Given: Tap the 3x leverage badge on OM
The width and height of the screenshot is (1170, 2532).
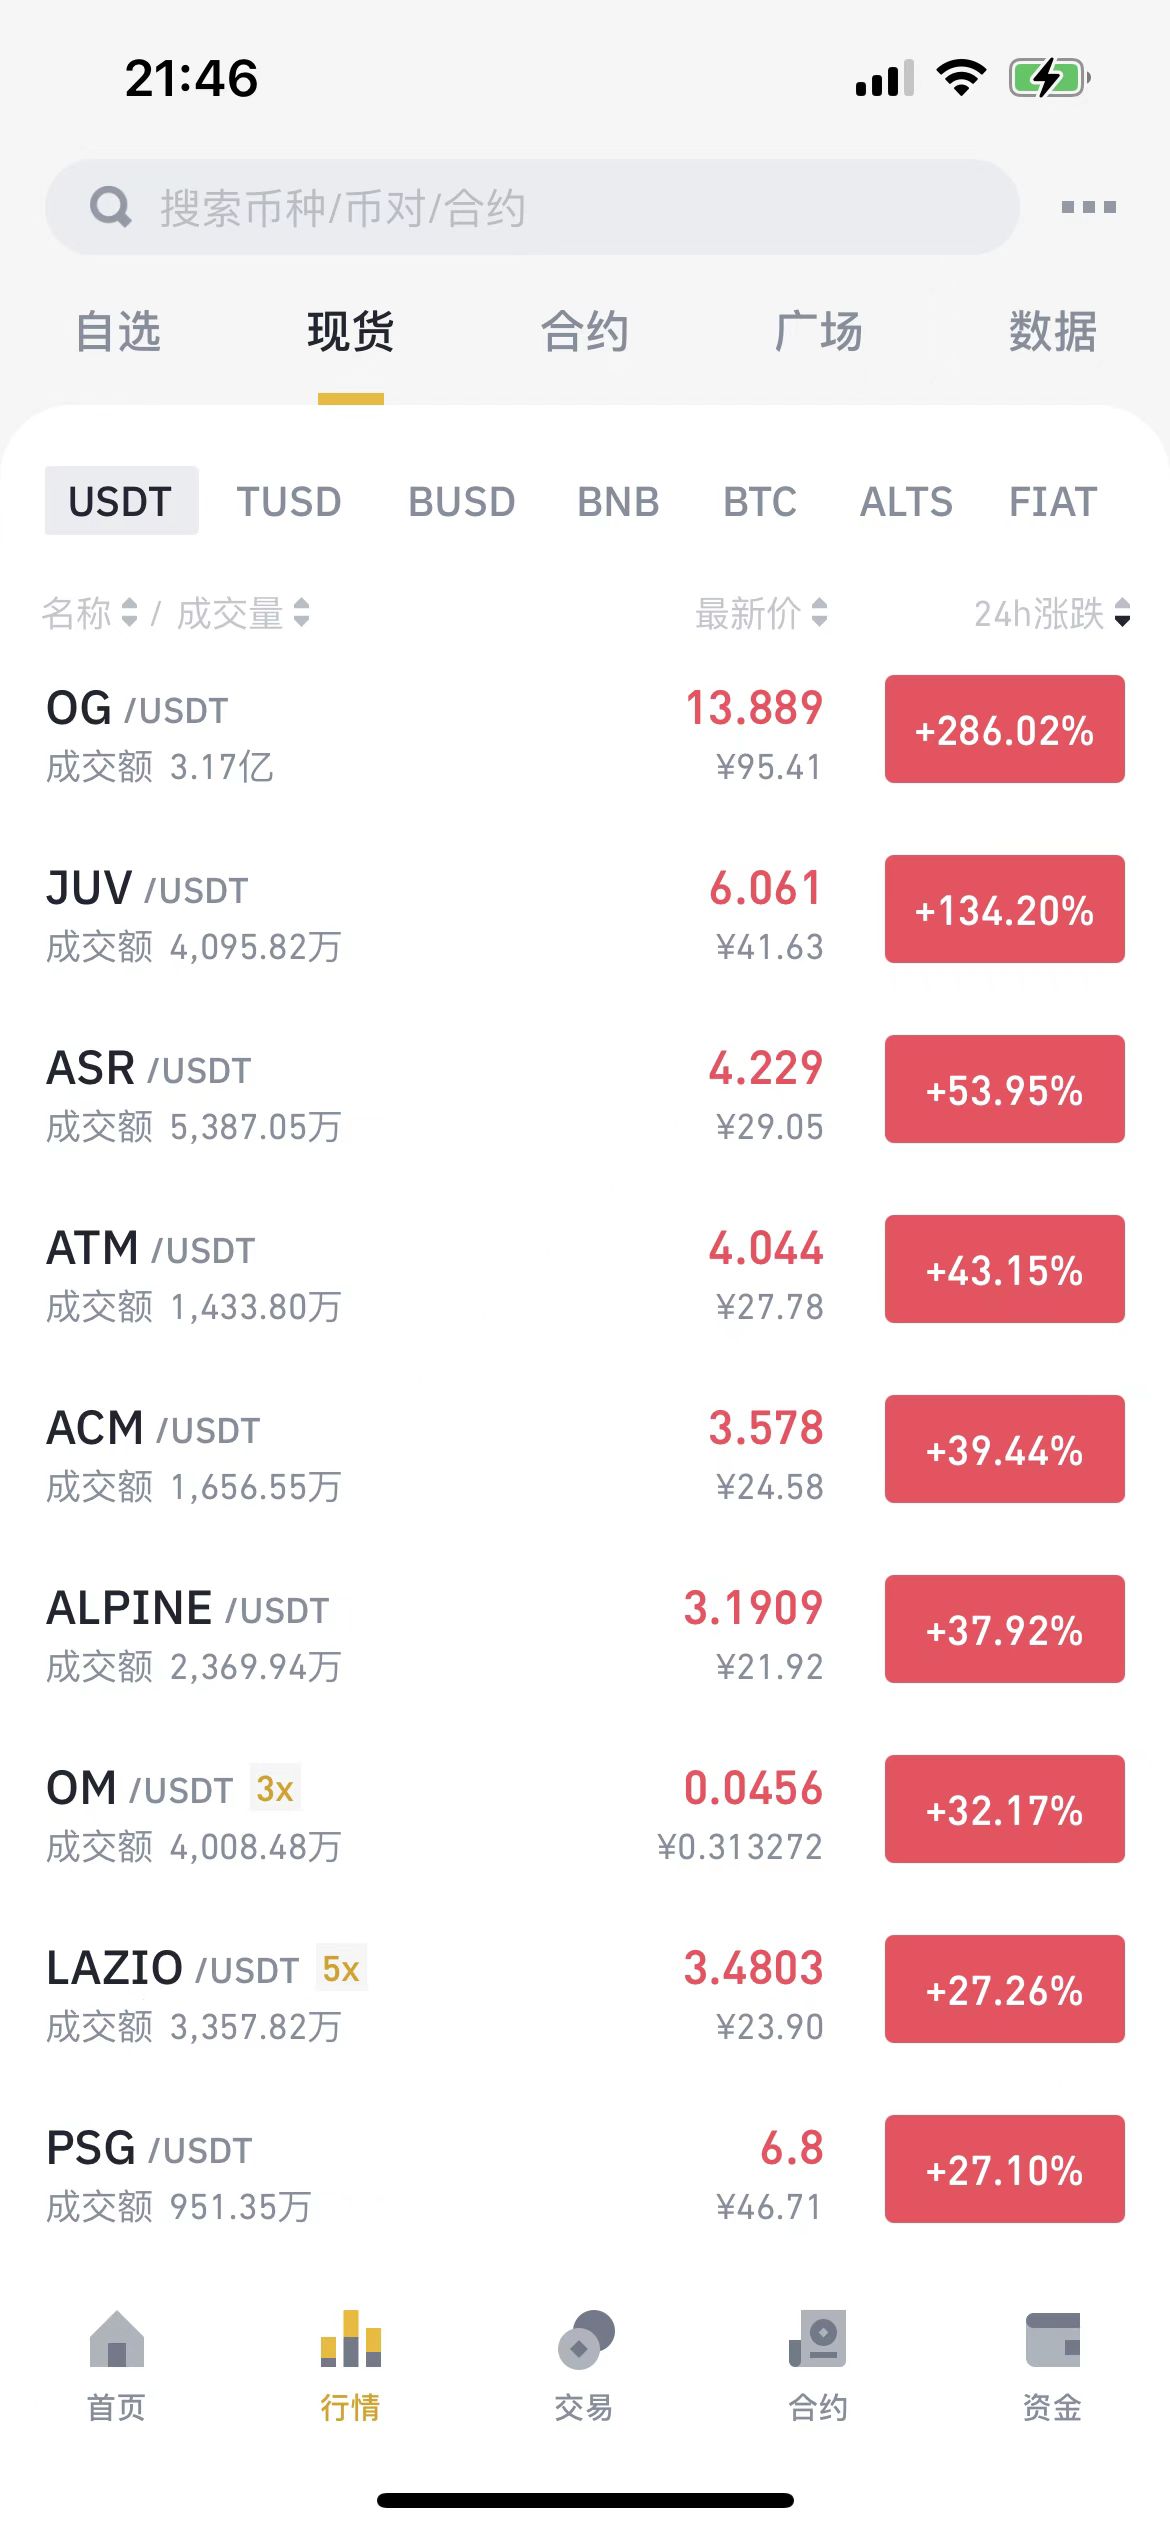Looking at the screenshot, I should [274, 1788].
